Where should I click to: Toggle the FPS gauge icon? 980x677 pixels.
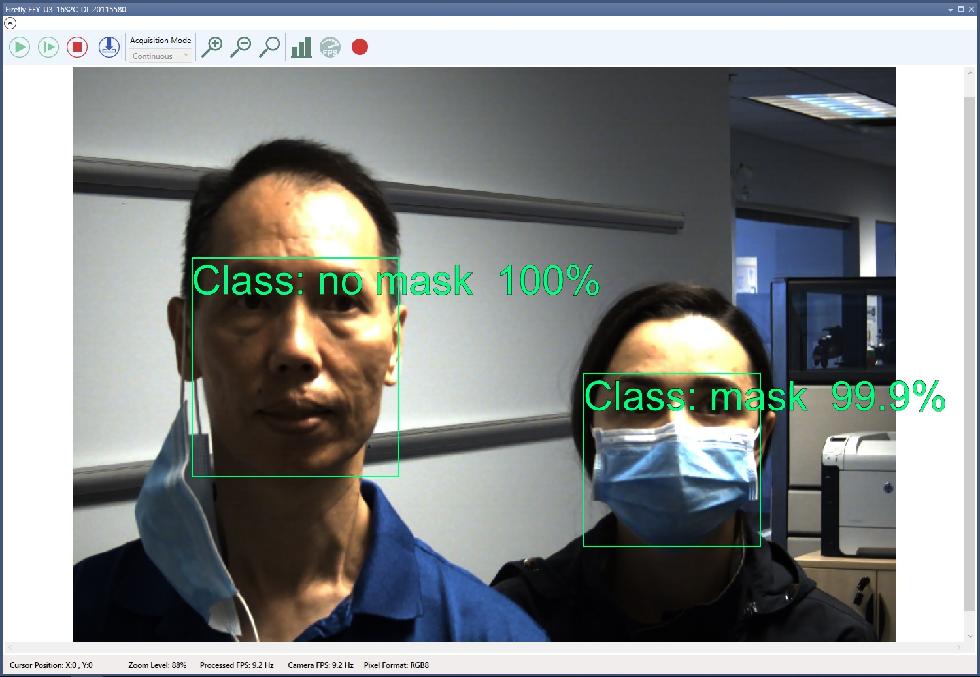click(x=330, y=47)
